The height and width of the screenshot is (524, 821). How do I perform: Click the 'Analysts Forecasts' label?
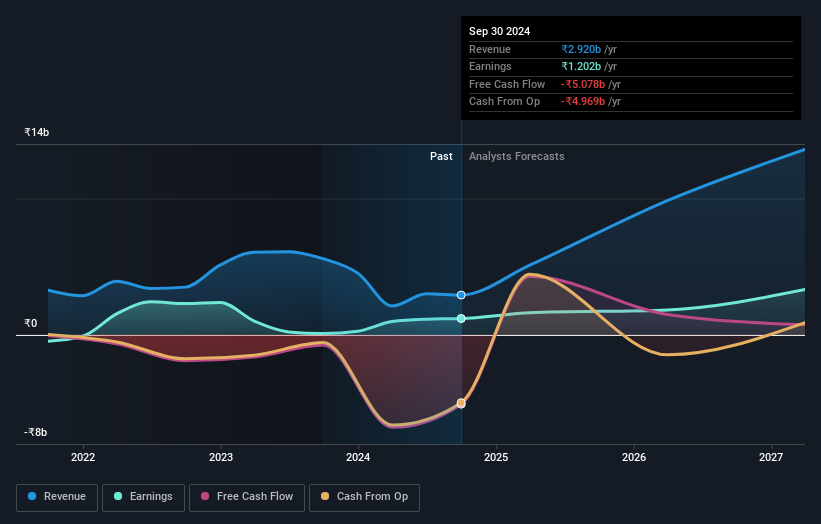pos(516,156)
